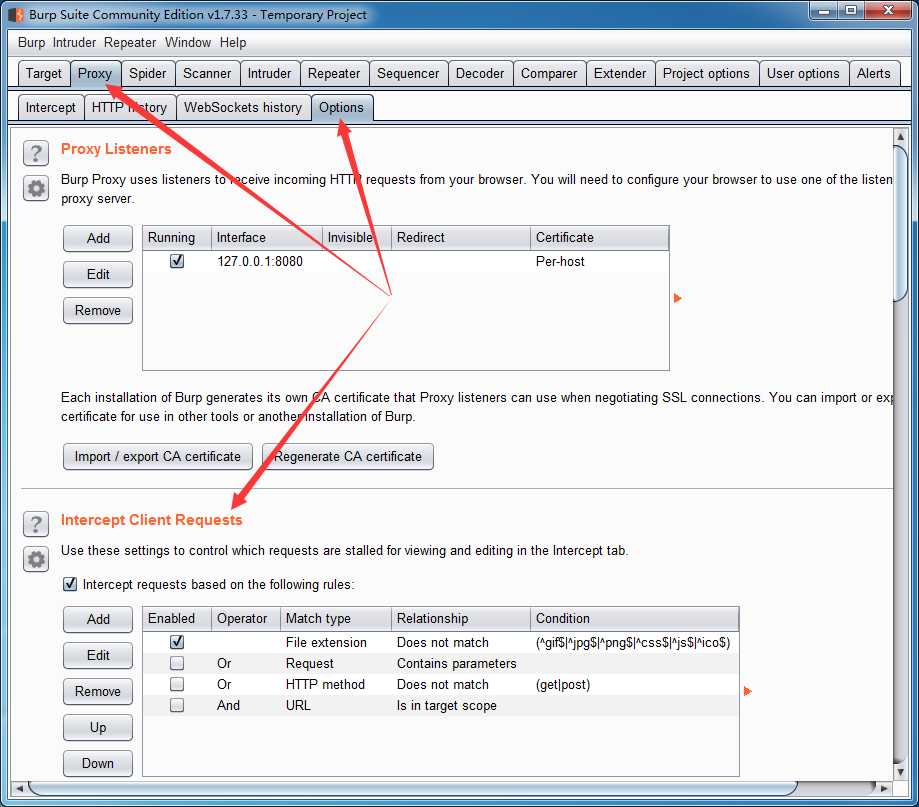
Task: Remove the selected intercept rule
Action: point(98,692)
